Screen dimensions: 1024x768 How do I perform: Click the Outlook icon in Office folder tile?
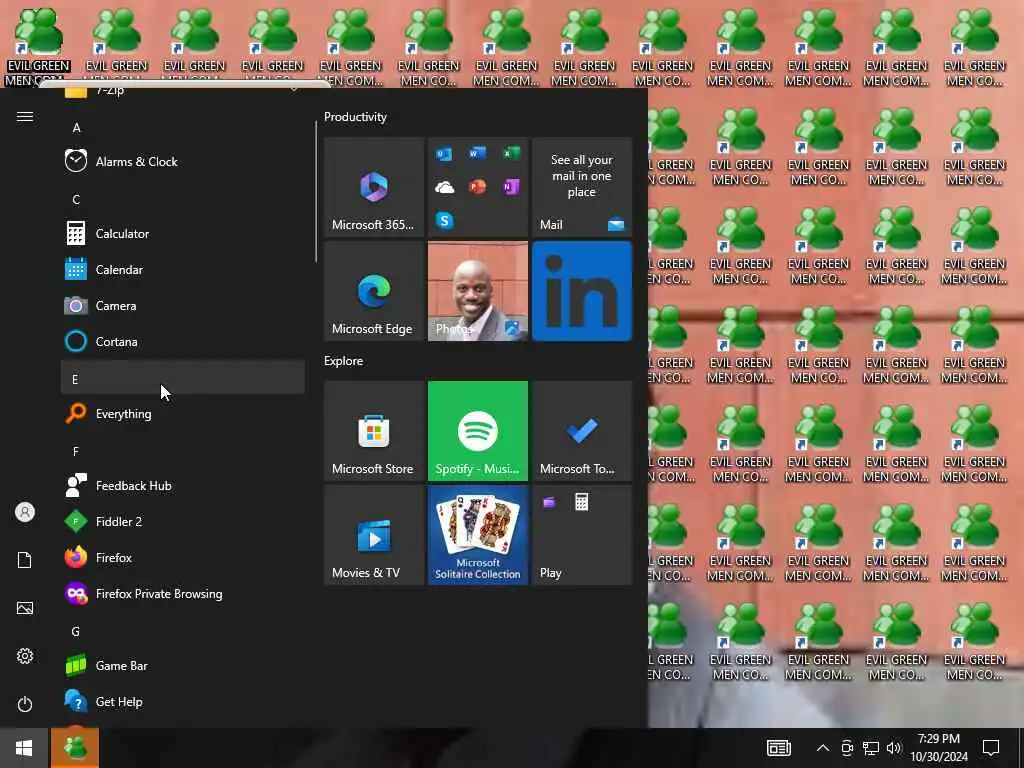[444, 153]
